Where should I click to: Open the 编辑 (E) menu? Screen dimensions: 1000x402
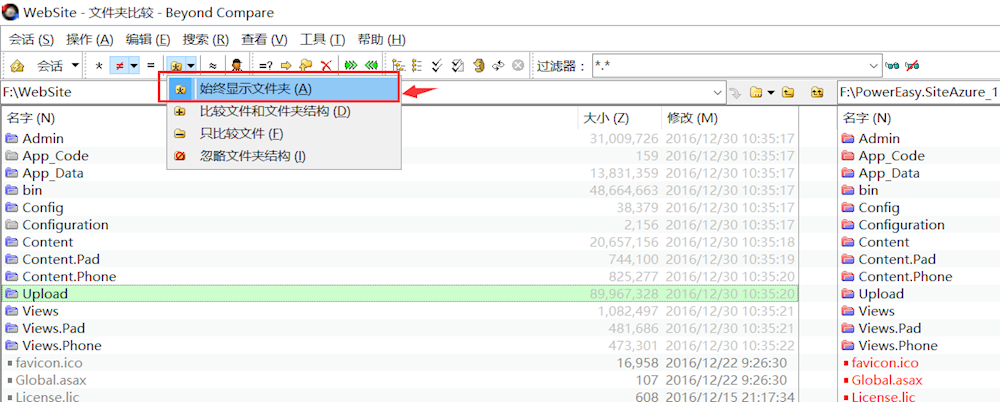[x=148, y=40]
